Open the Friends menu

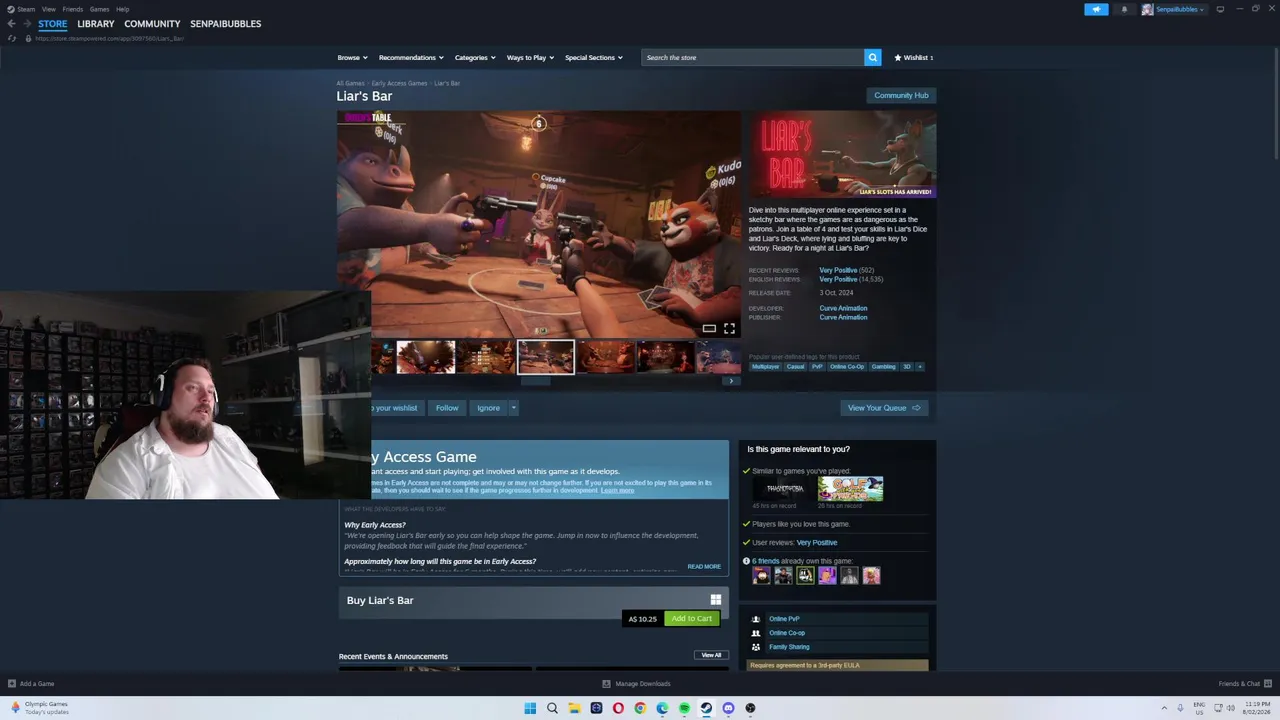72,9
